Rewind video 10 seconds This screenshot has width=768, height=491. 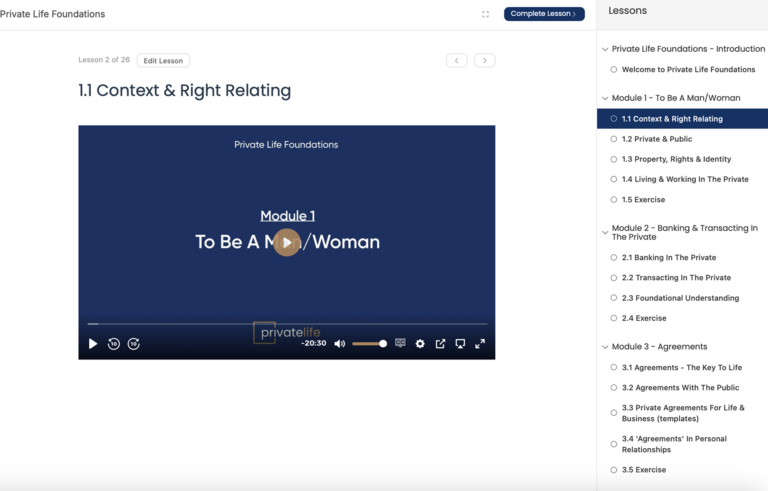[x=114, y=344]
